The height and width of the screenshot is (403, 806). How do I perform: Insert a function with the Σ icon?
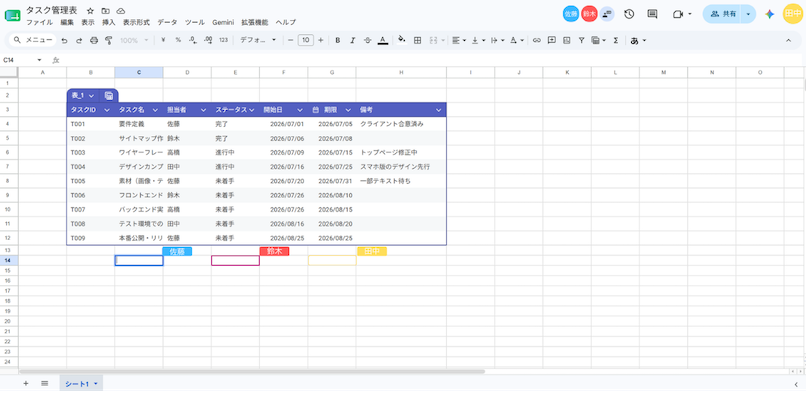615,40
